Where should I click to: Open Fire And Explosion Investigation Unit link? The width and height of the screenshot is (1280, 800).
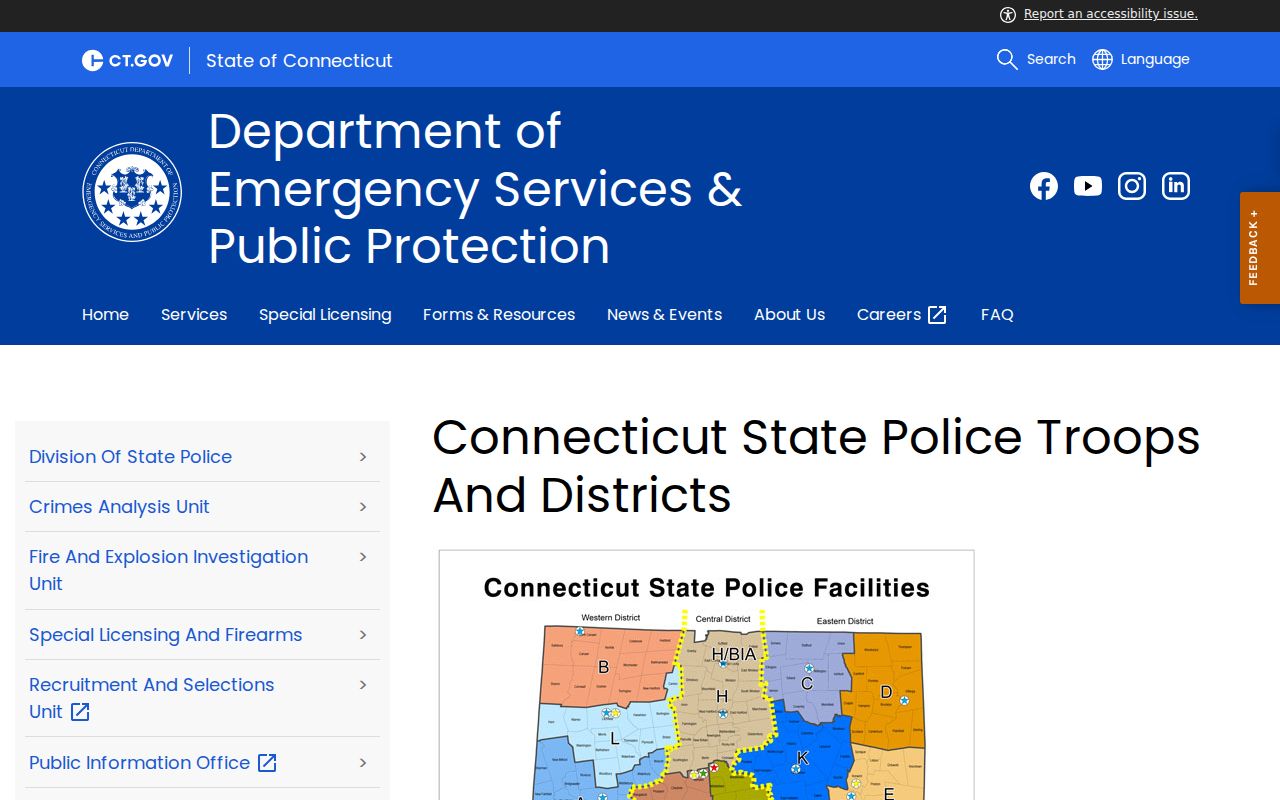point(168,570)
